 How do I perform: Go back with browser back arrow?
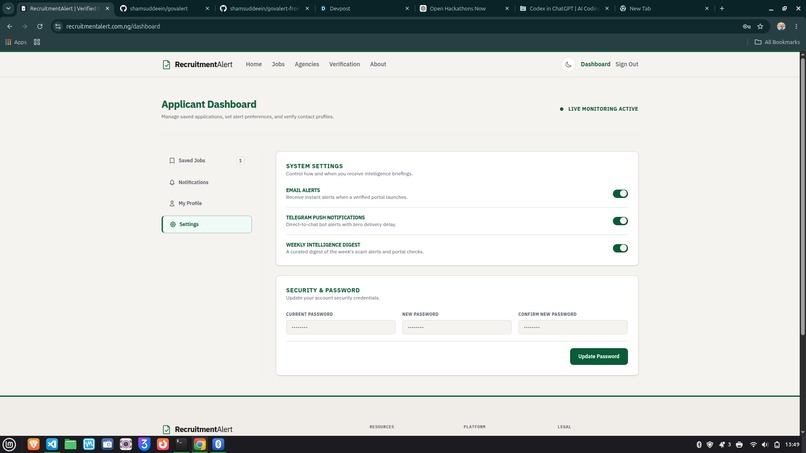click(10, 26)
